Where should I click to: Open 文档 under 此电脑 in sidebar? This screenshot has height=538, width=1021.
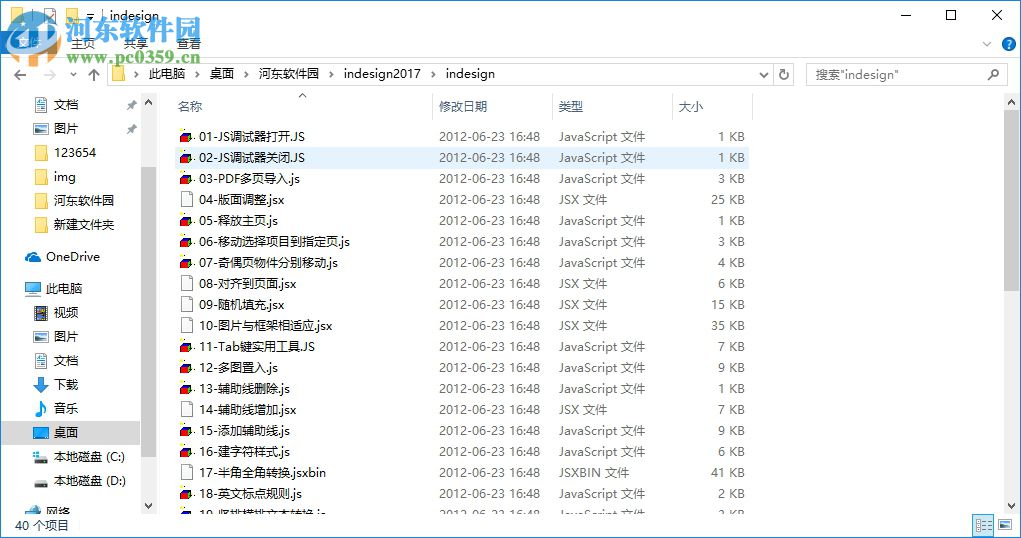point(56,361)
